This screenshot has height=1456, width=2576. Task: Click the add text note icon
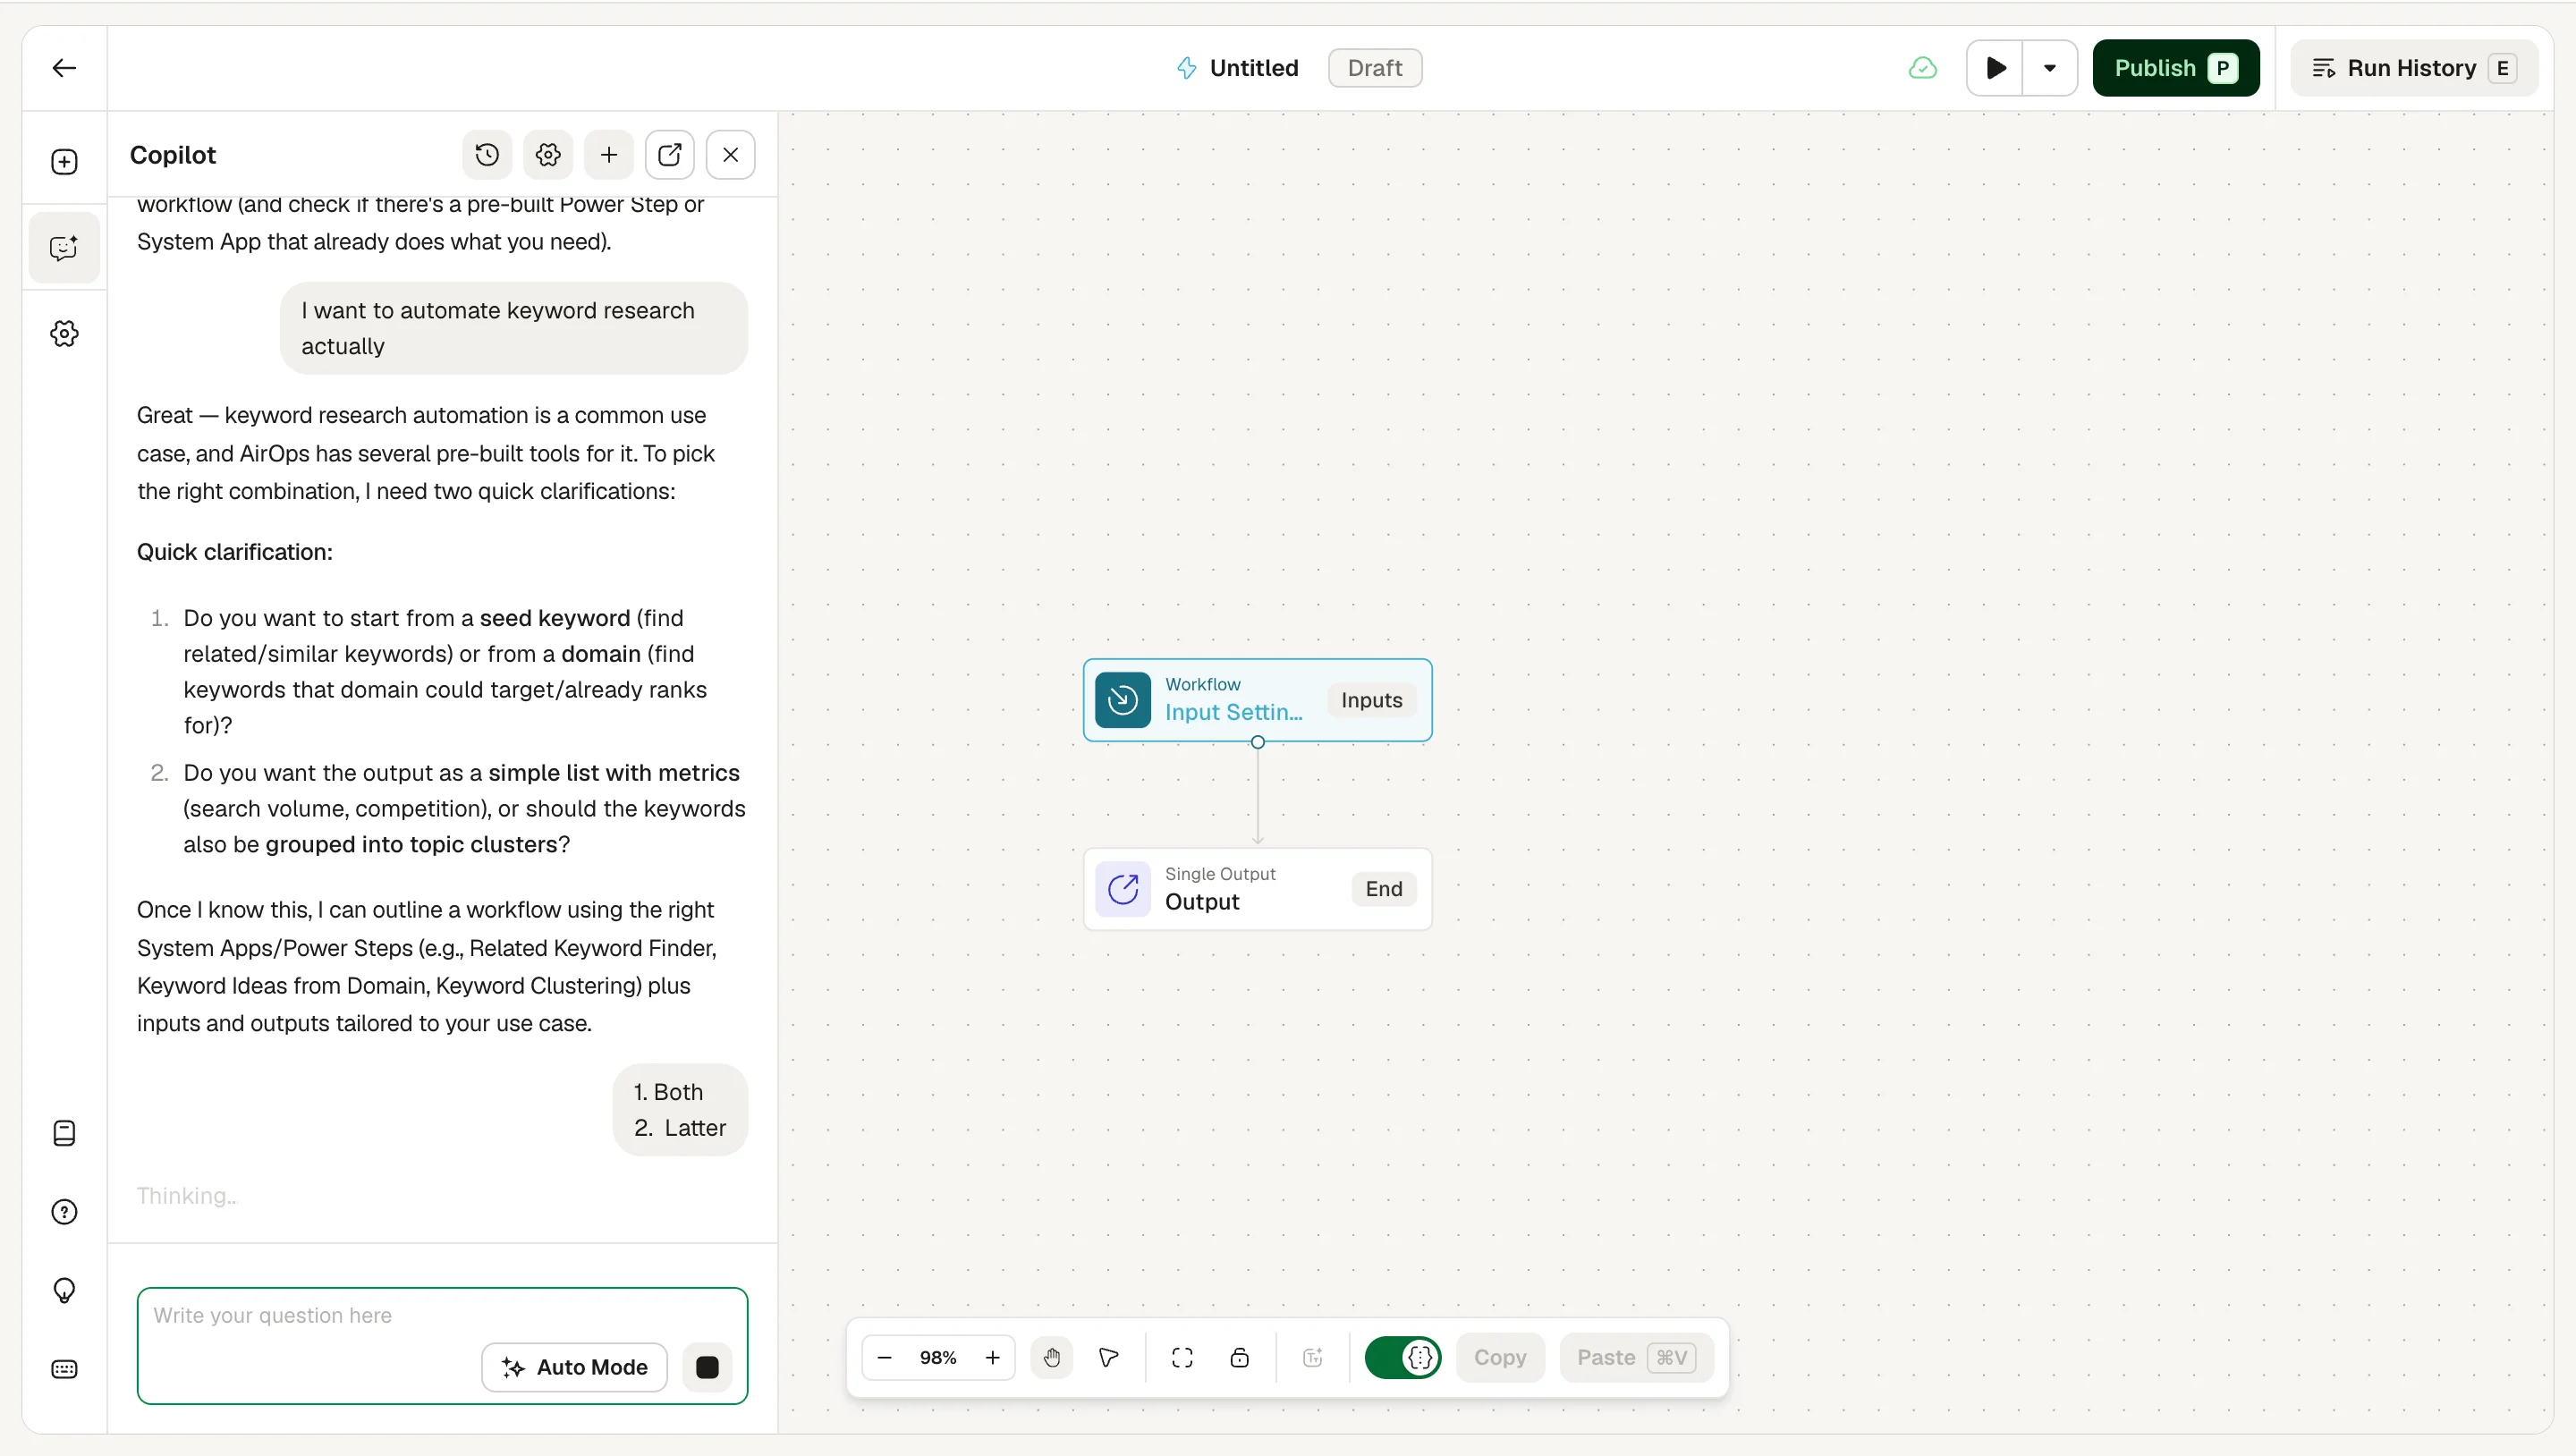(1313, 1358)
